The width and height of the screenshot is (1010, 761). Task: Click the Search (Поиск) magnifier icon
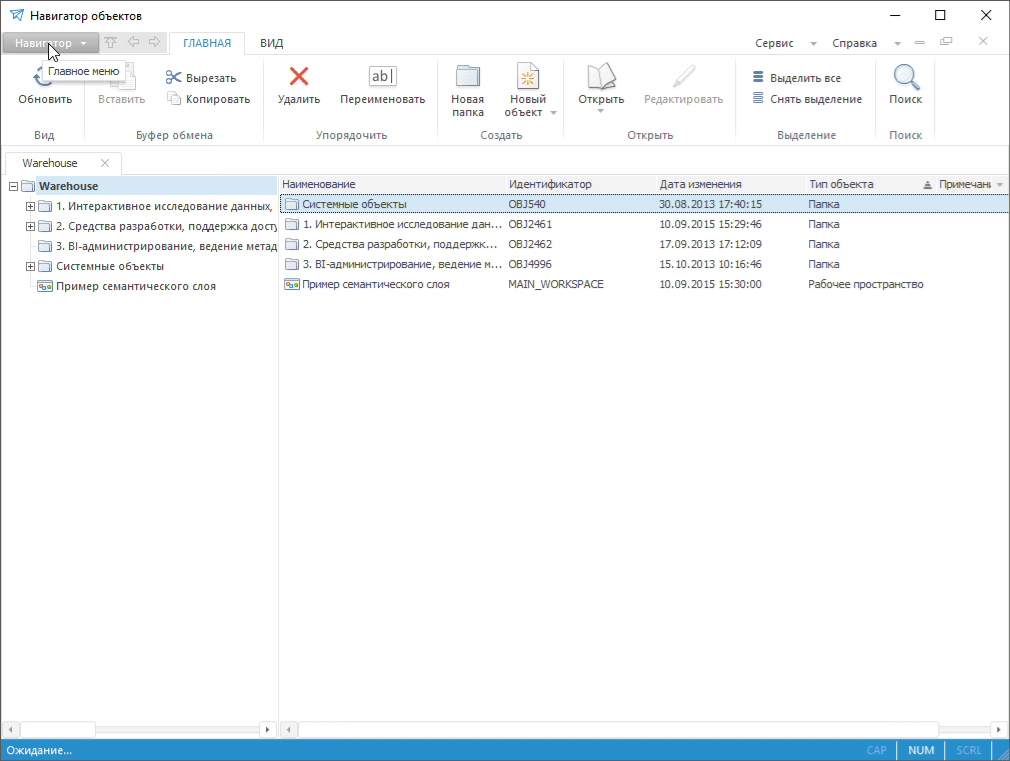(905, 77)
